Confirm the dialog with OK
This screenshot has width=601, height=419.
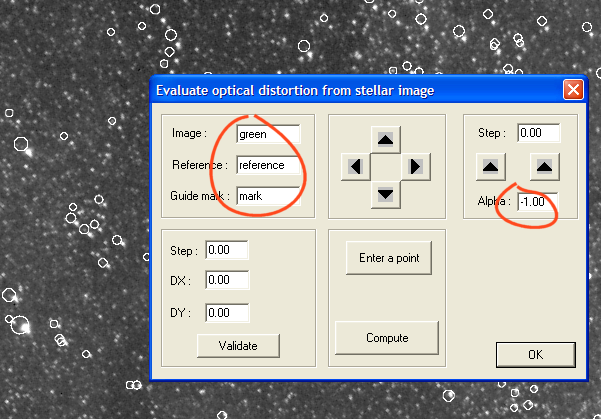click(536, 355)
